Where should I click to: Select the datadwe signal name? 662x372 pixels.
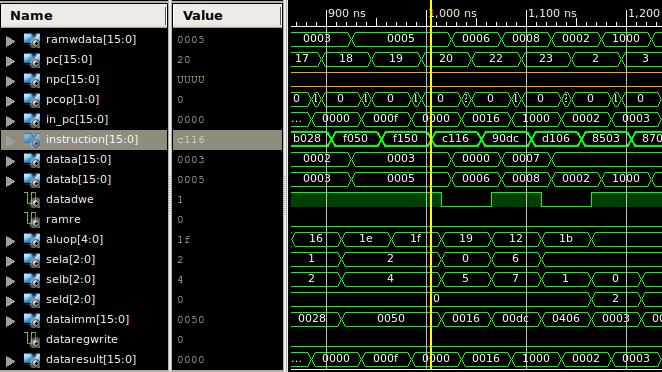pos(70,199)
